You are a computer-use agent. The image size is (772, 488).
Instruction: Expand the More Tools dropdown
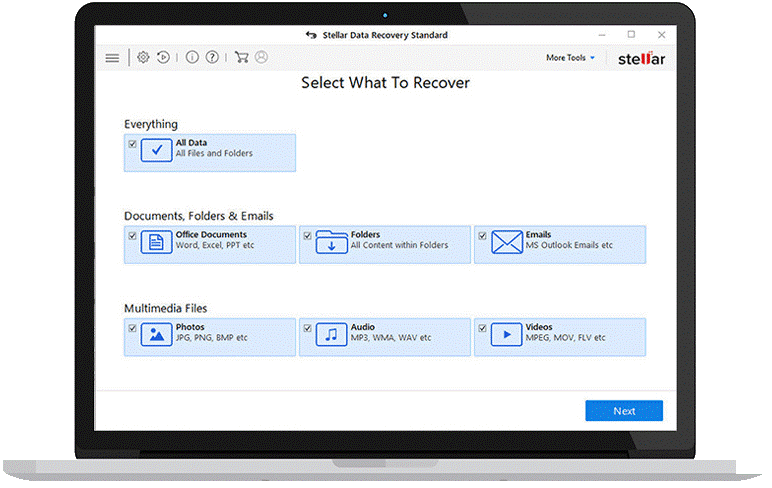pyautogui.click(x=570, y=58)
